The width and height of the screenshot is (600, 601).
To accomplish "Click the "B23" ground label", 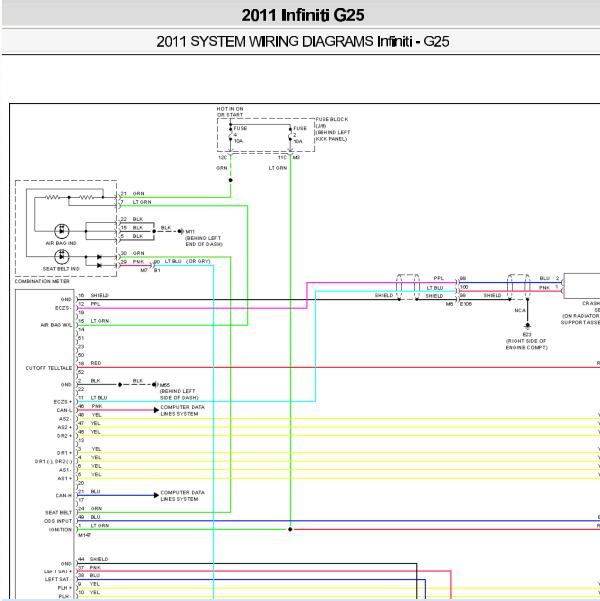I will [x=527, y=335].
